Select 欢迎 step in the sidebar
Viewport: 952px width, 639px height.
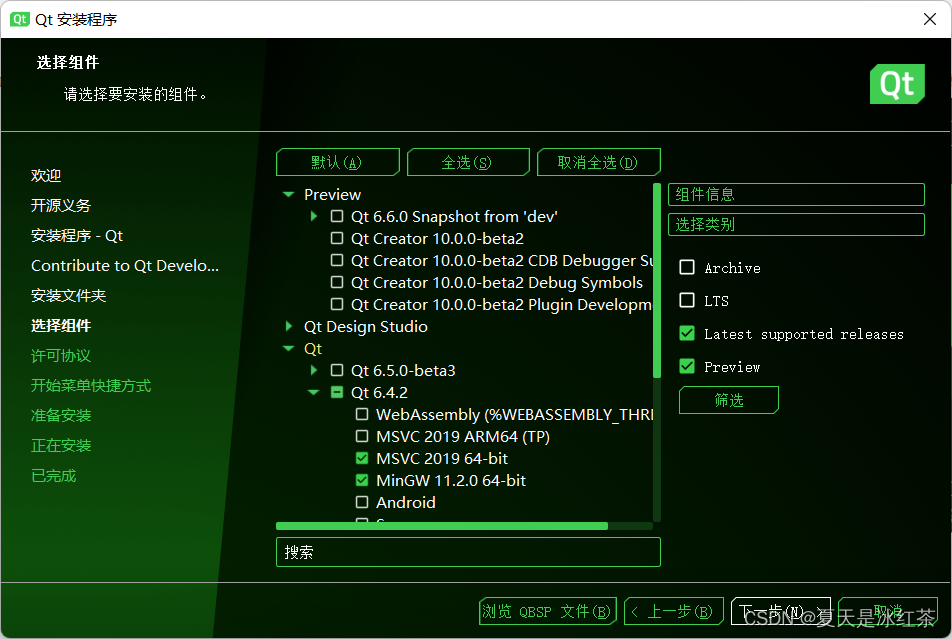click(x=46, y=176)
